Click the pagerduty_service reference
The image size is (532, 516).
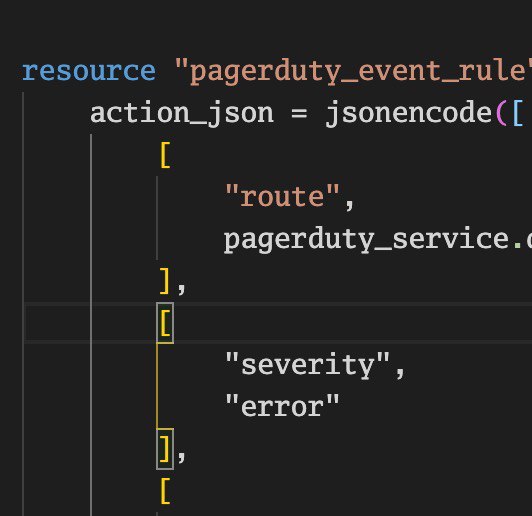(366, 241)
